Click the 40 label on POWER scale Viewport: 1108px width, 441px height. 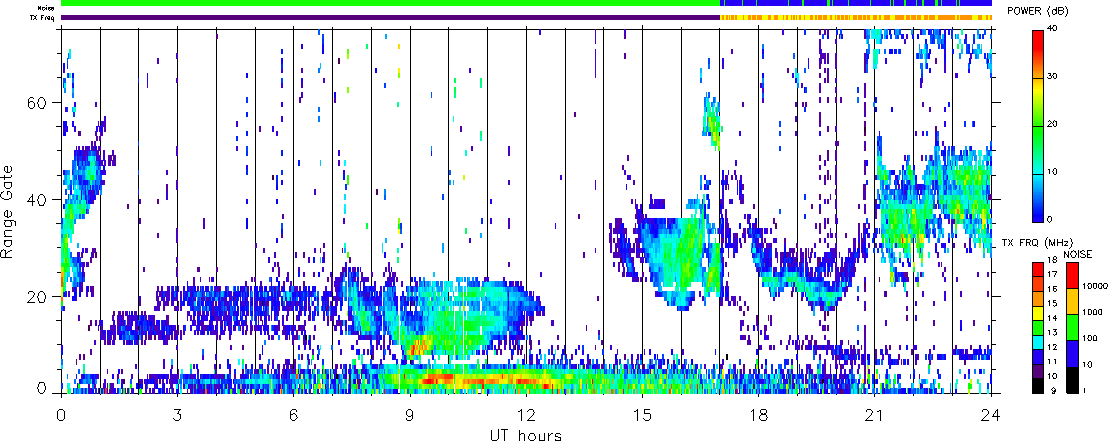(1054, 30)
